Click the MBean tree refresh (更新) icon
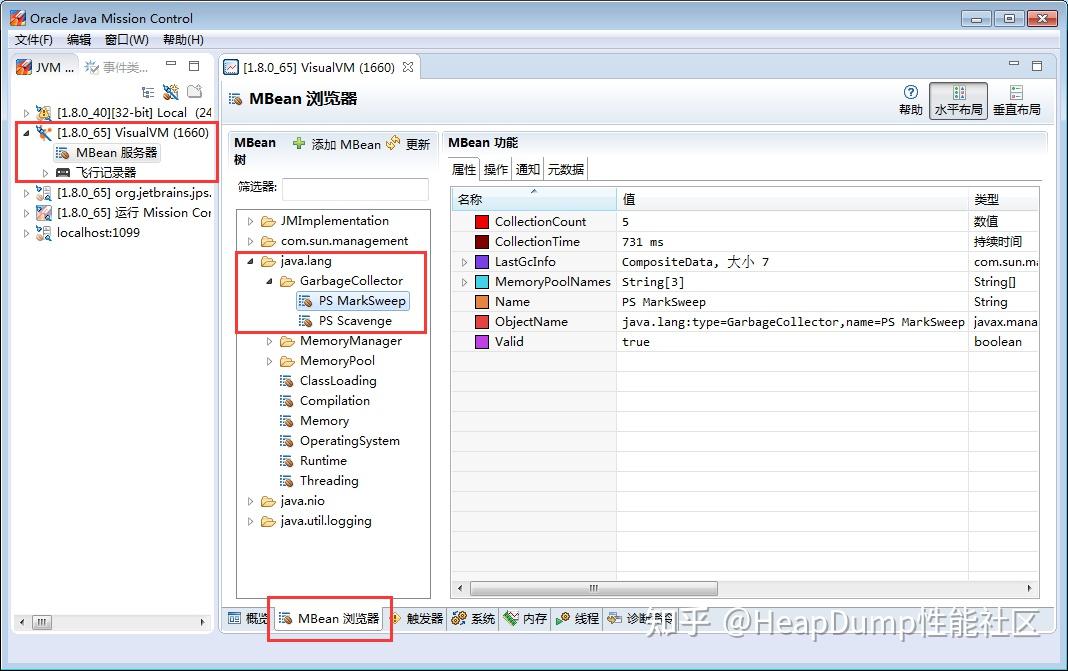 pyautogui.click(x=393, y=143)
